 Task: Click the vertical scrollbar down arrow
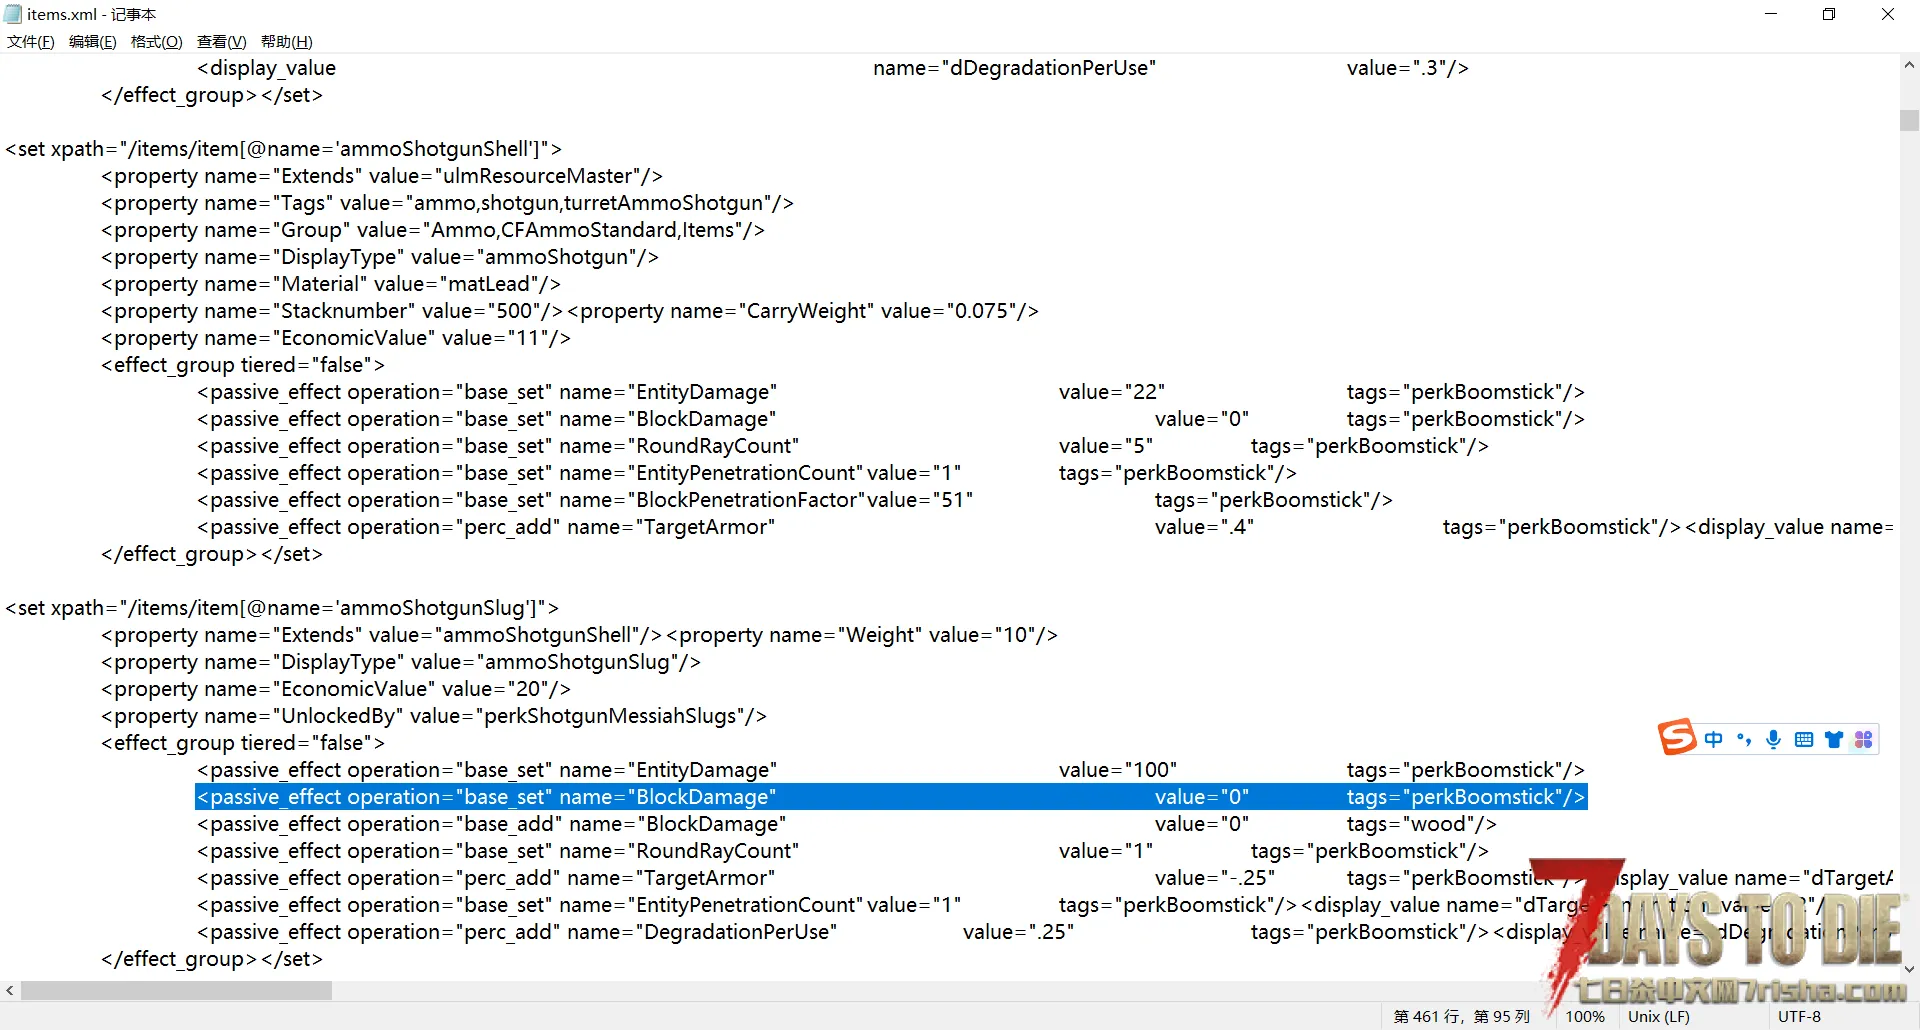coord(1909,968)
